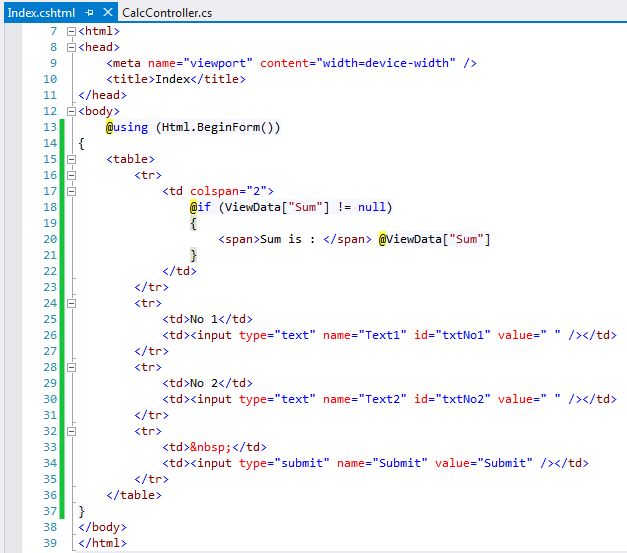Screen dimensions: 627x553
Task: Collapse the td colspan block on line 17
Action: (71, 191)
